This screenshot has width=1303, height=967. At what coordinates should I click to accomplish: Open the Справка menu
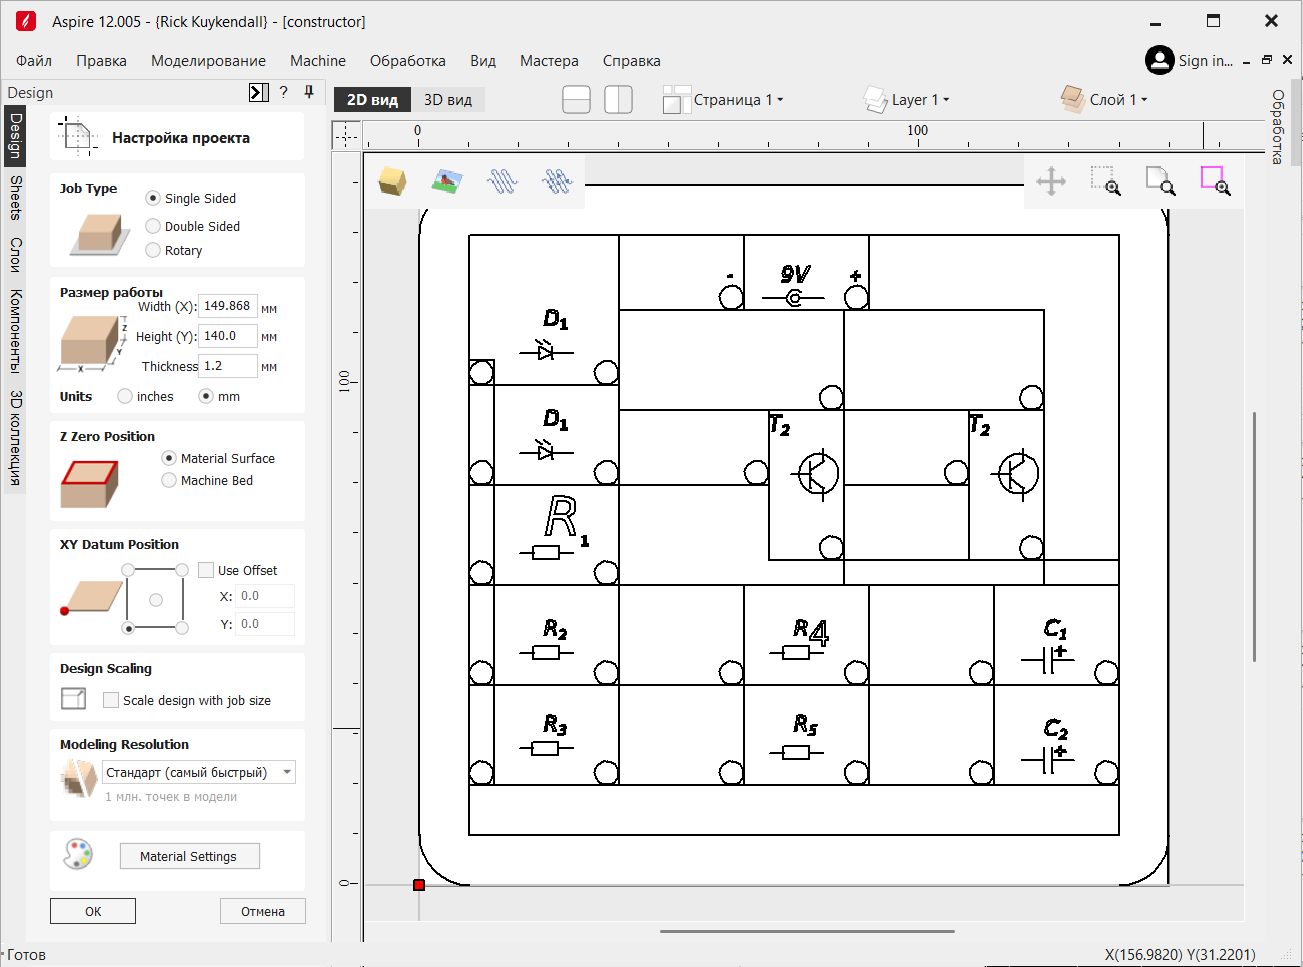632,60
